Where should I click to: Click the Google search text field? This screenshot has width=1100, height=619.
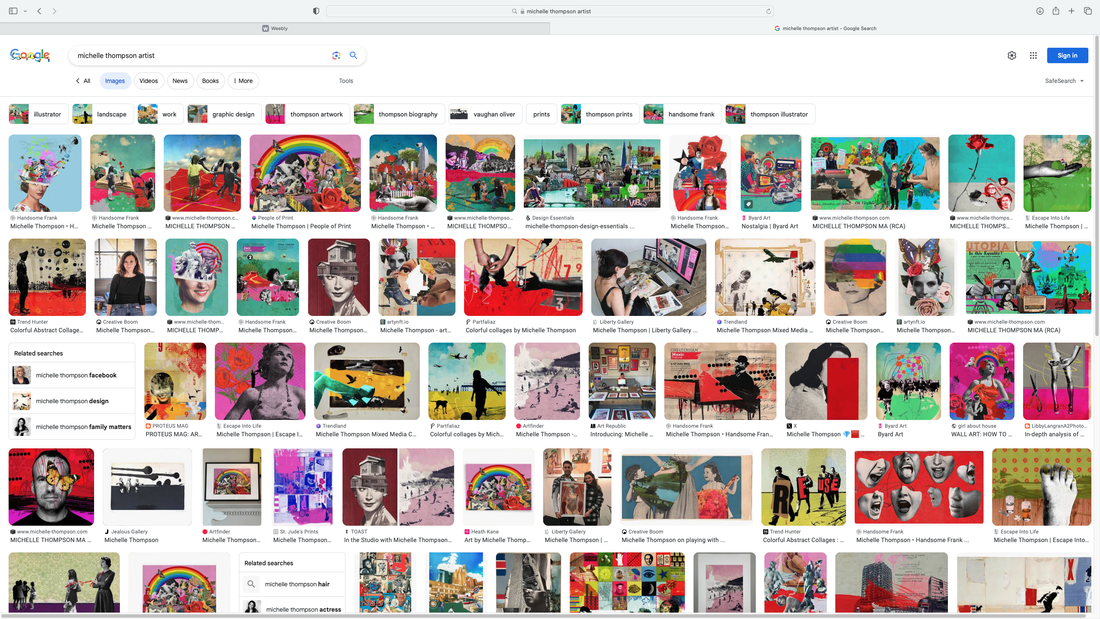(200, 55)
